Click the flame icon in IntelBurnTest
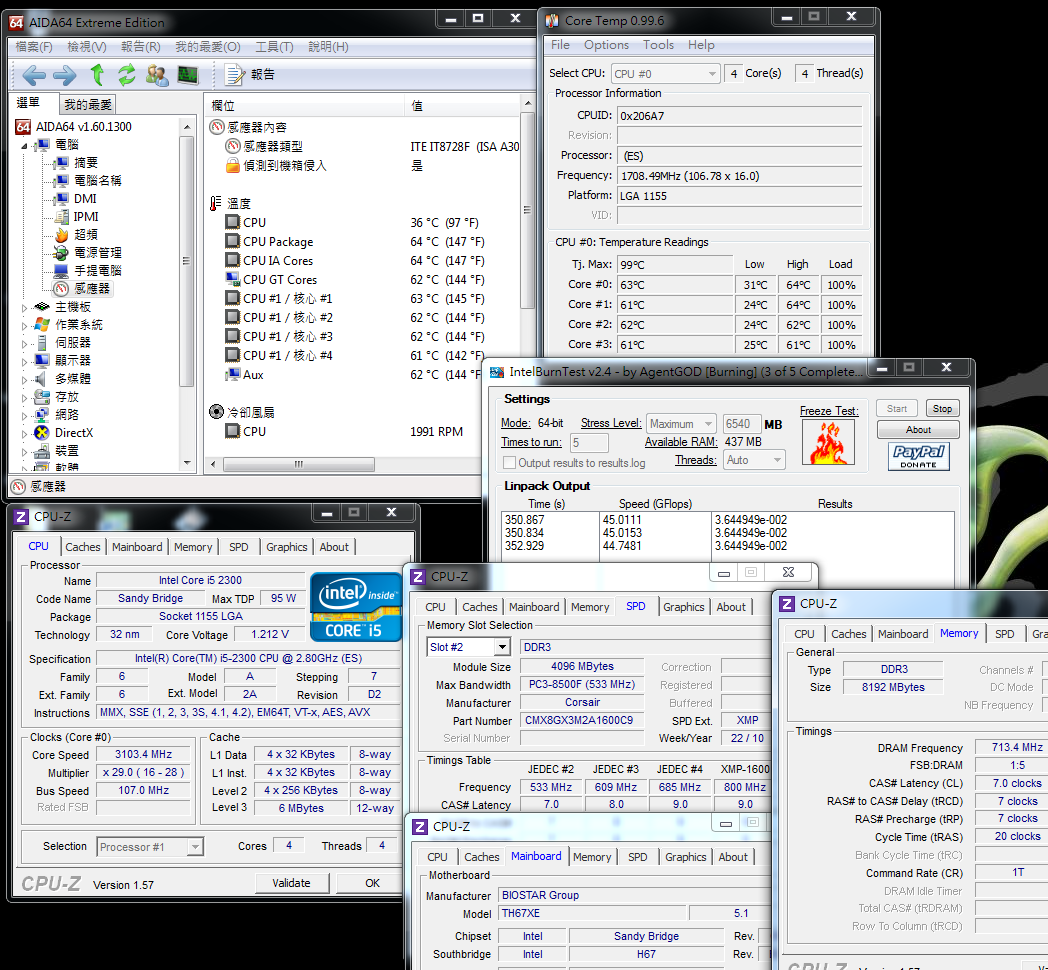This screenshot has height=970, width=1048. click(x=828, y=443)
